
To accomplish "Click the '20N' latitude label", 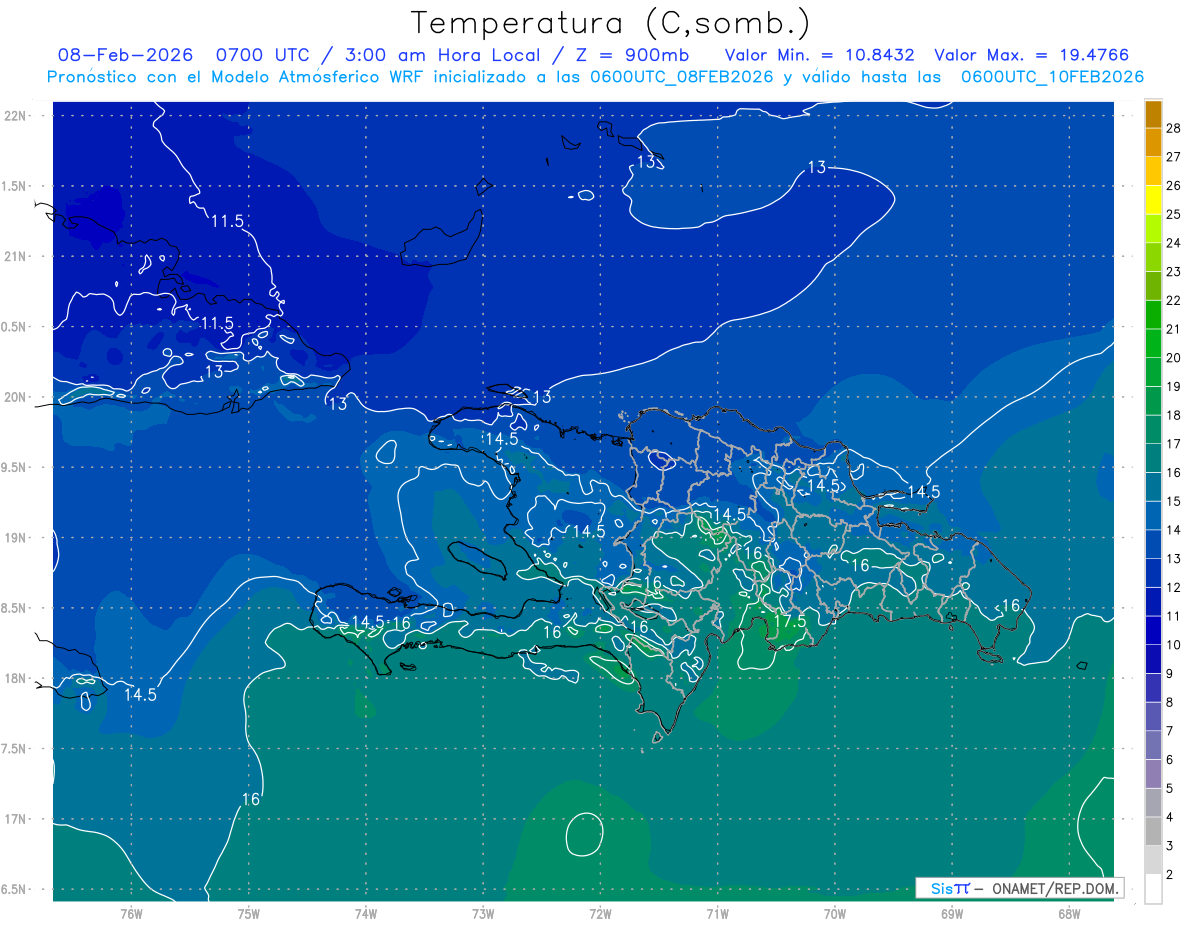I will coord(17,397).
